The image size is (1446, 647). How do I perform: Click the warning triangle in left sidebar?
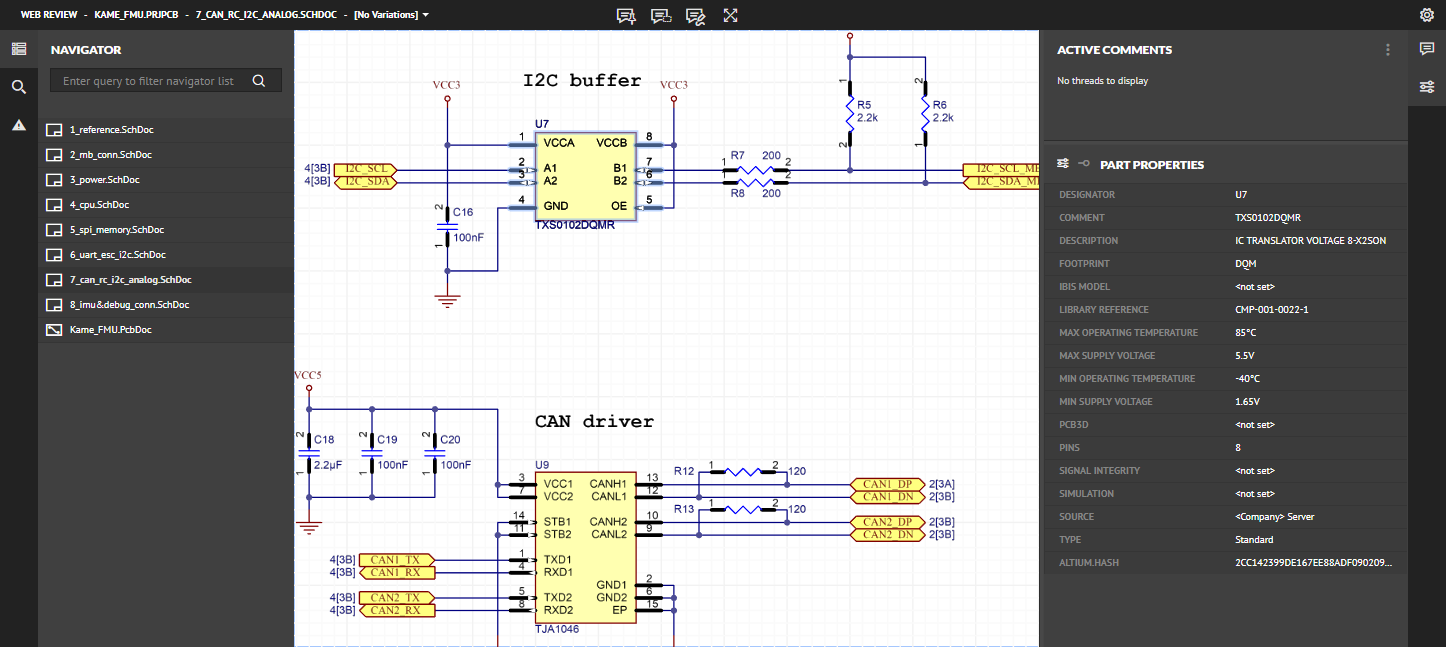point(18,124)
